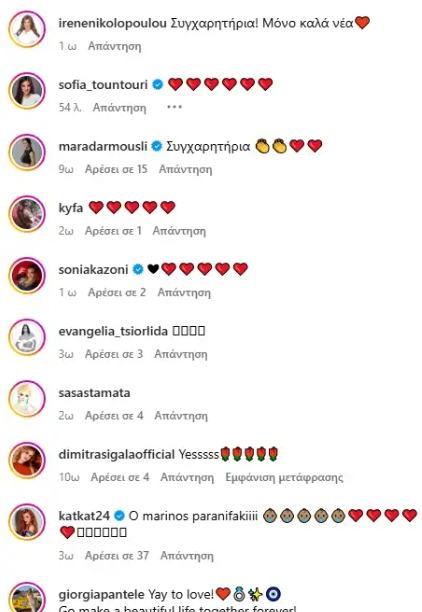Open dimitrasigalaofficial's profile avatar
The height and width of the screenshot is (612, 422).
[27, 461]
